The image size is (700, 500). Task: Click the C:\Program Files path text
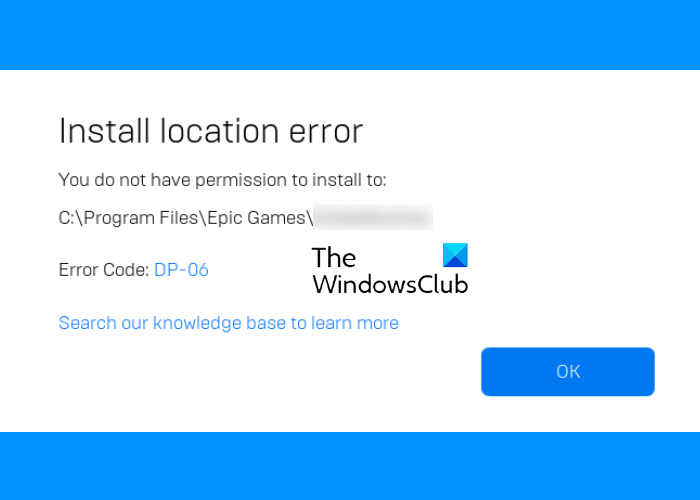point(186,218)
